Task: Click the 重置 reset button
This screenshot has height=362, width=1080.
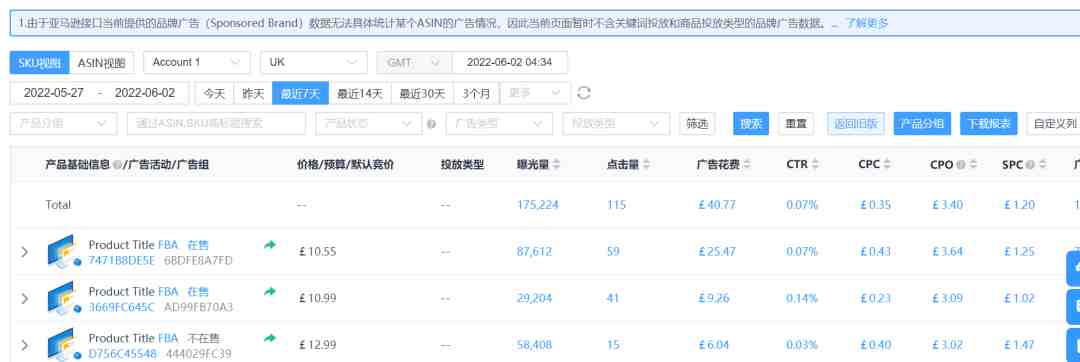Action: (796, 124)
